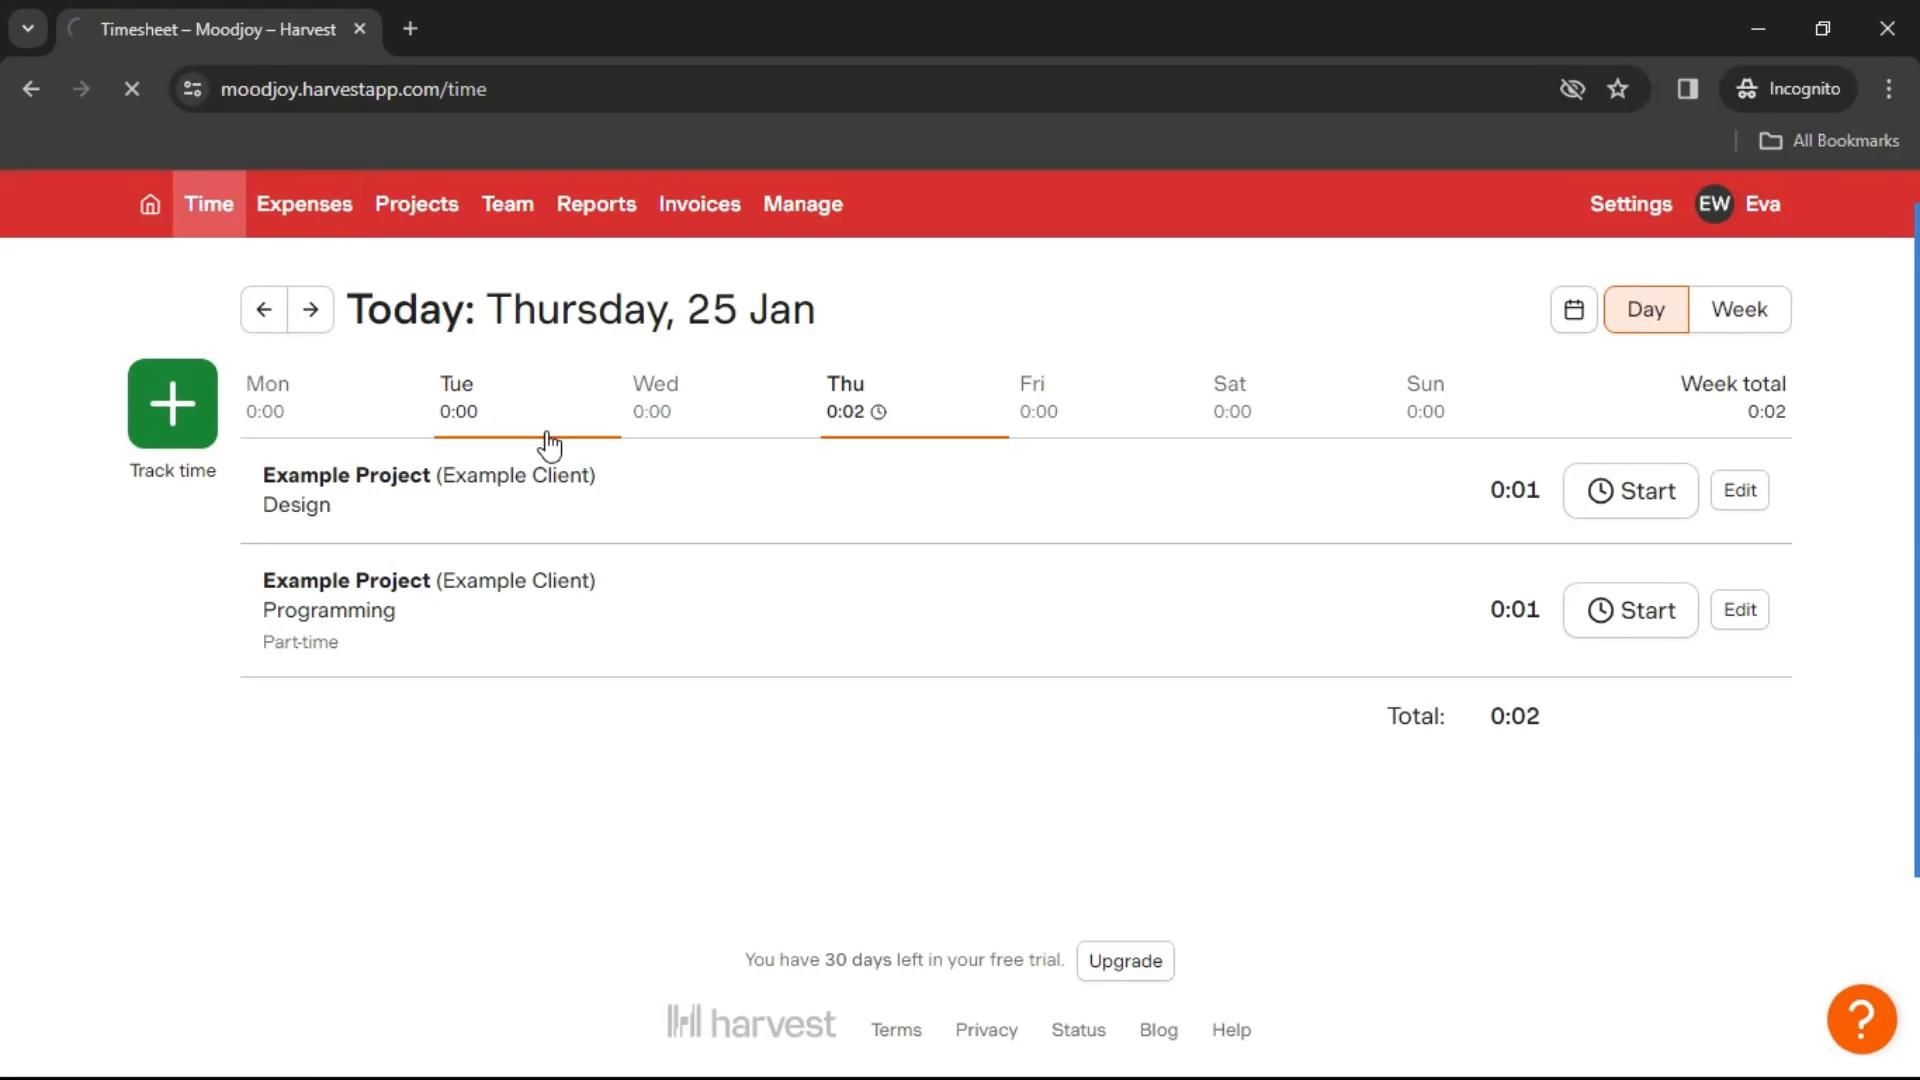Click the Upgrade button
Screen dimensions: 1920x1080
[x=1125, y=961]
